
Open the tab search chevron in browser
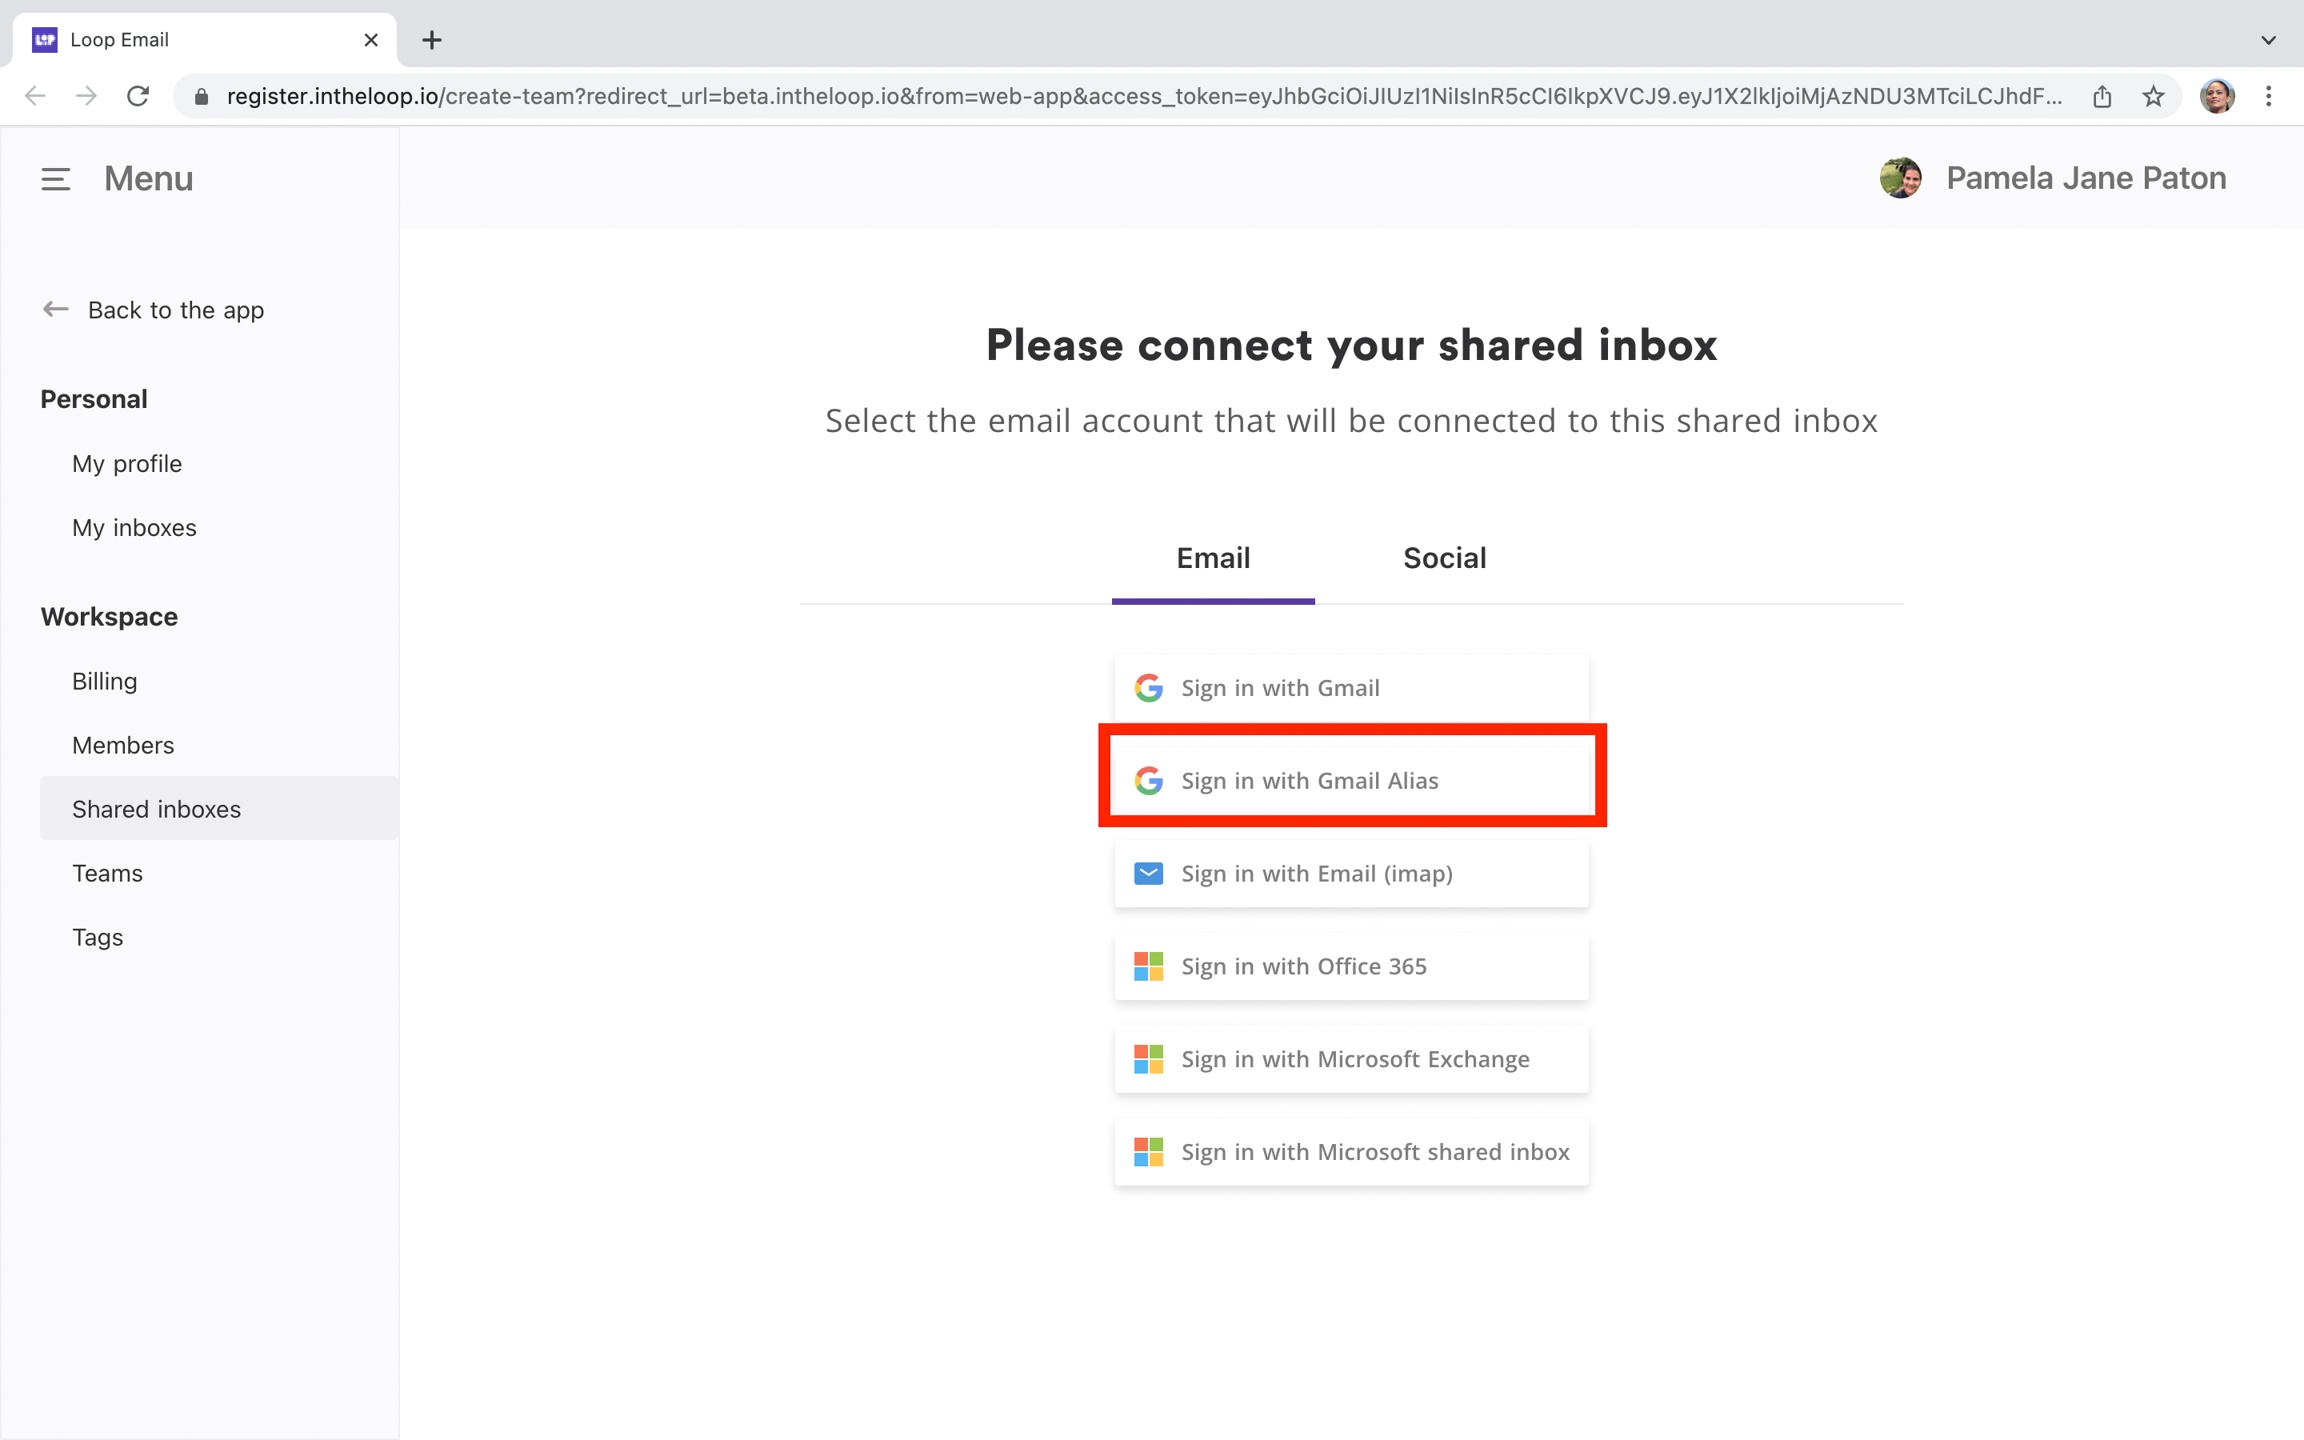point(2267,40)
